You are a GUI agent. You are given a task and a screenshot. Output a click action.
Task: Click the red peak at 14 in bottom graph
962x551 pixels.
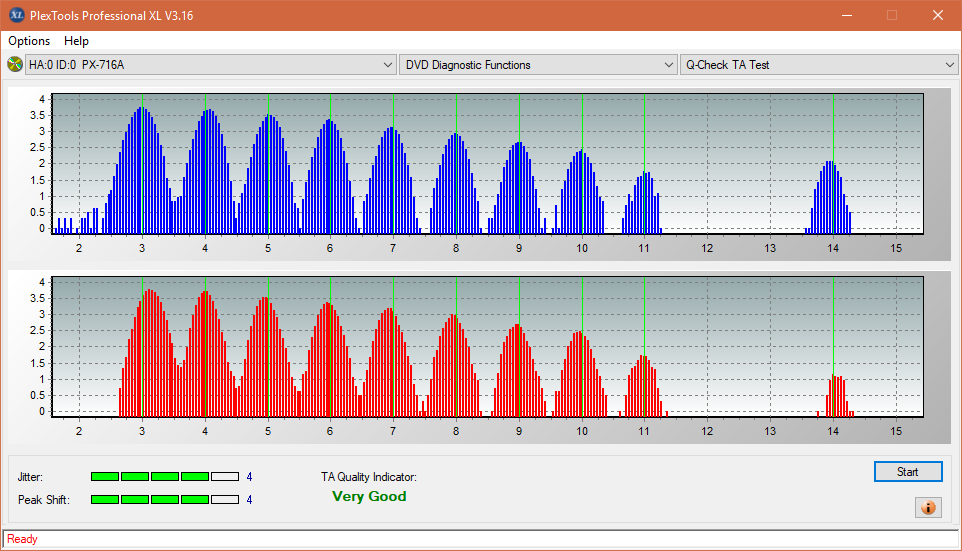coord(836,396)
